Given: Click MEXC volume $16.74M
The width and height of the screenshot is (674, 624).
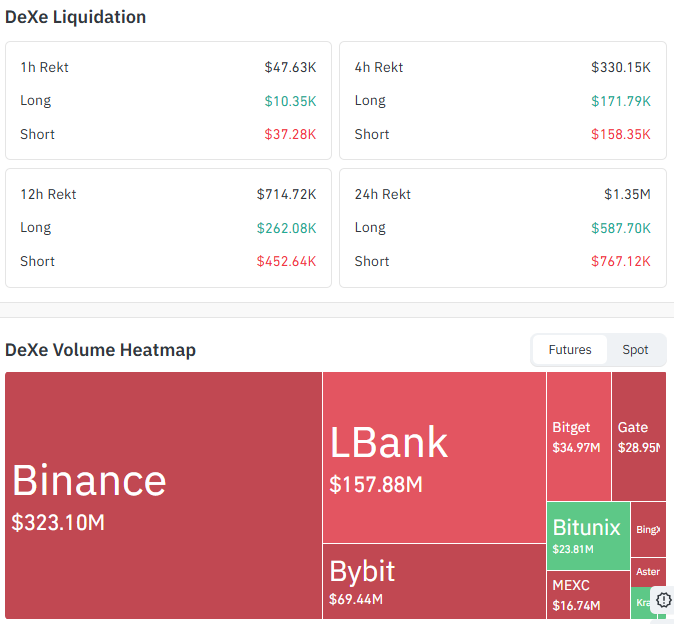Looking at the screenshot, I should point(576,606).
